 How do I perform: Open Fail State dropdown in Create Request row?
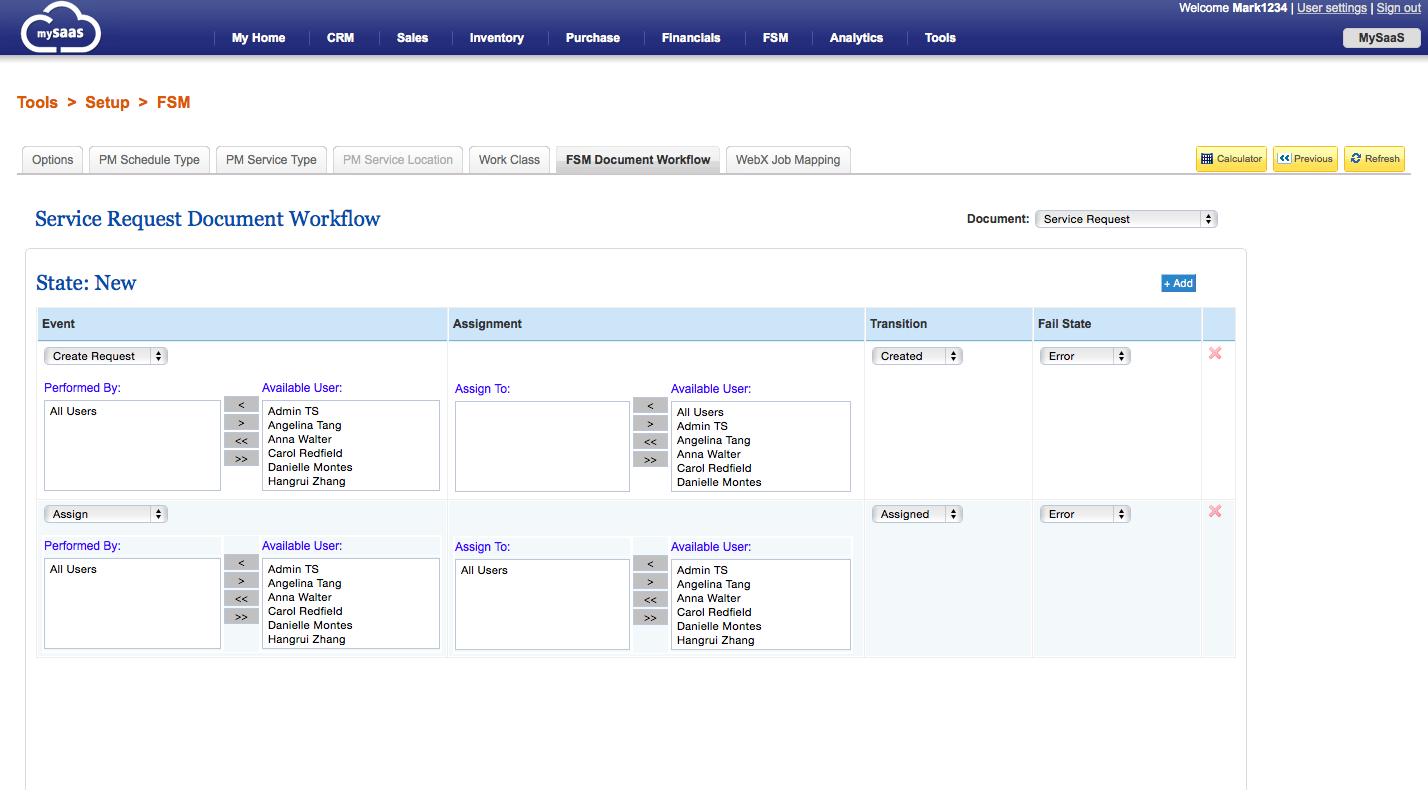coord(1085,356)
